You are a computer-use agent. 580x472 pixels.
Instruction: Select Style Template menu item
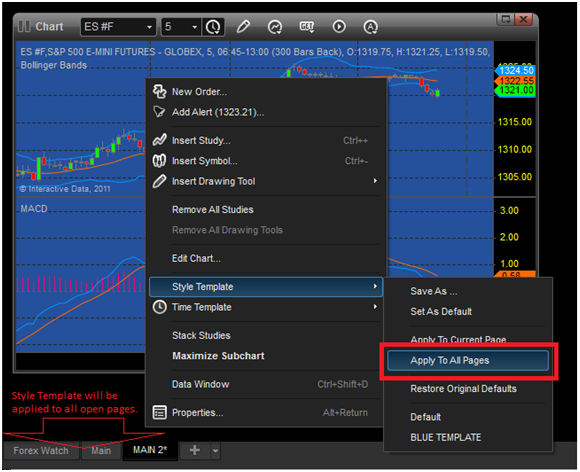[266, 287]
